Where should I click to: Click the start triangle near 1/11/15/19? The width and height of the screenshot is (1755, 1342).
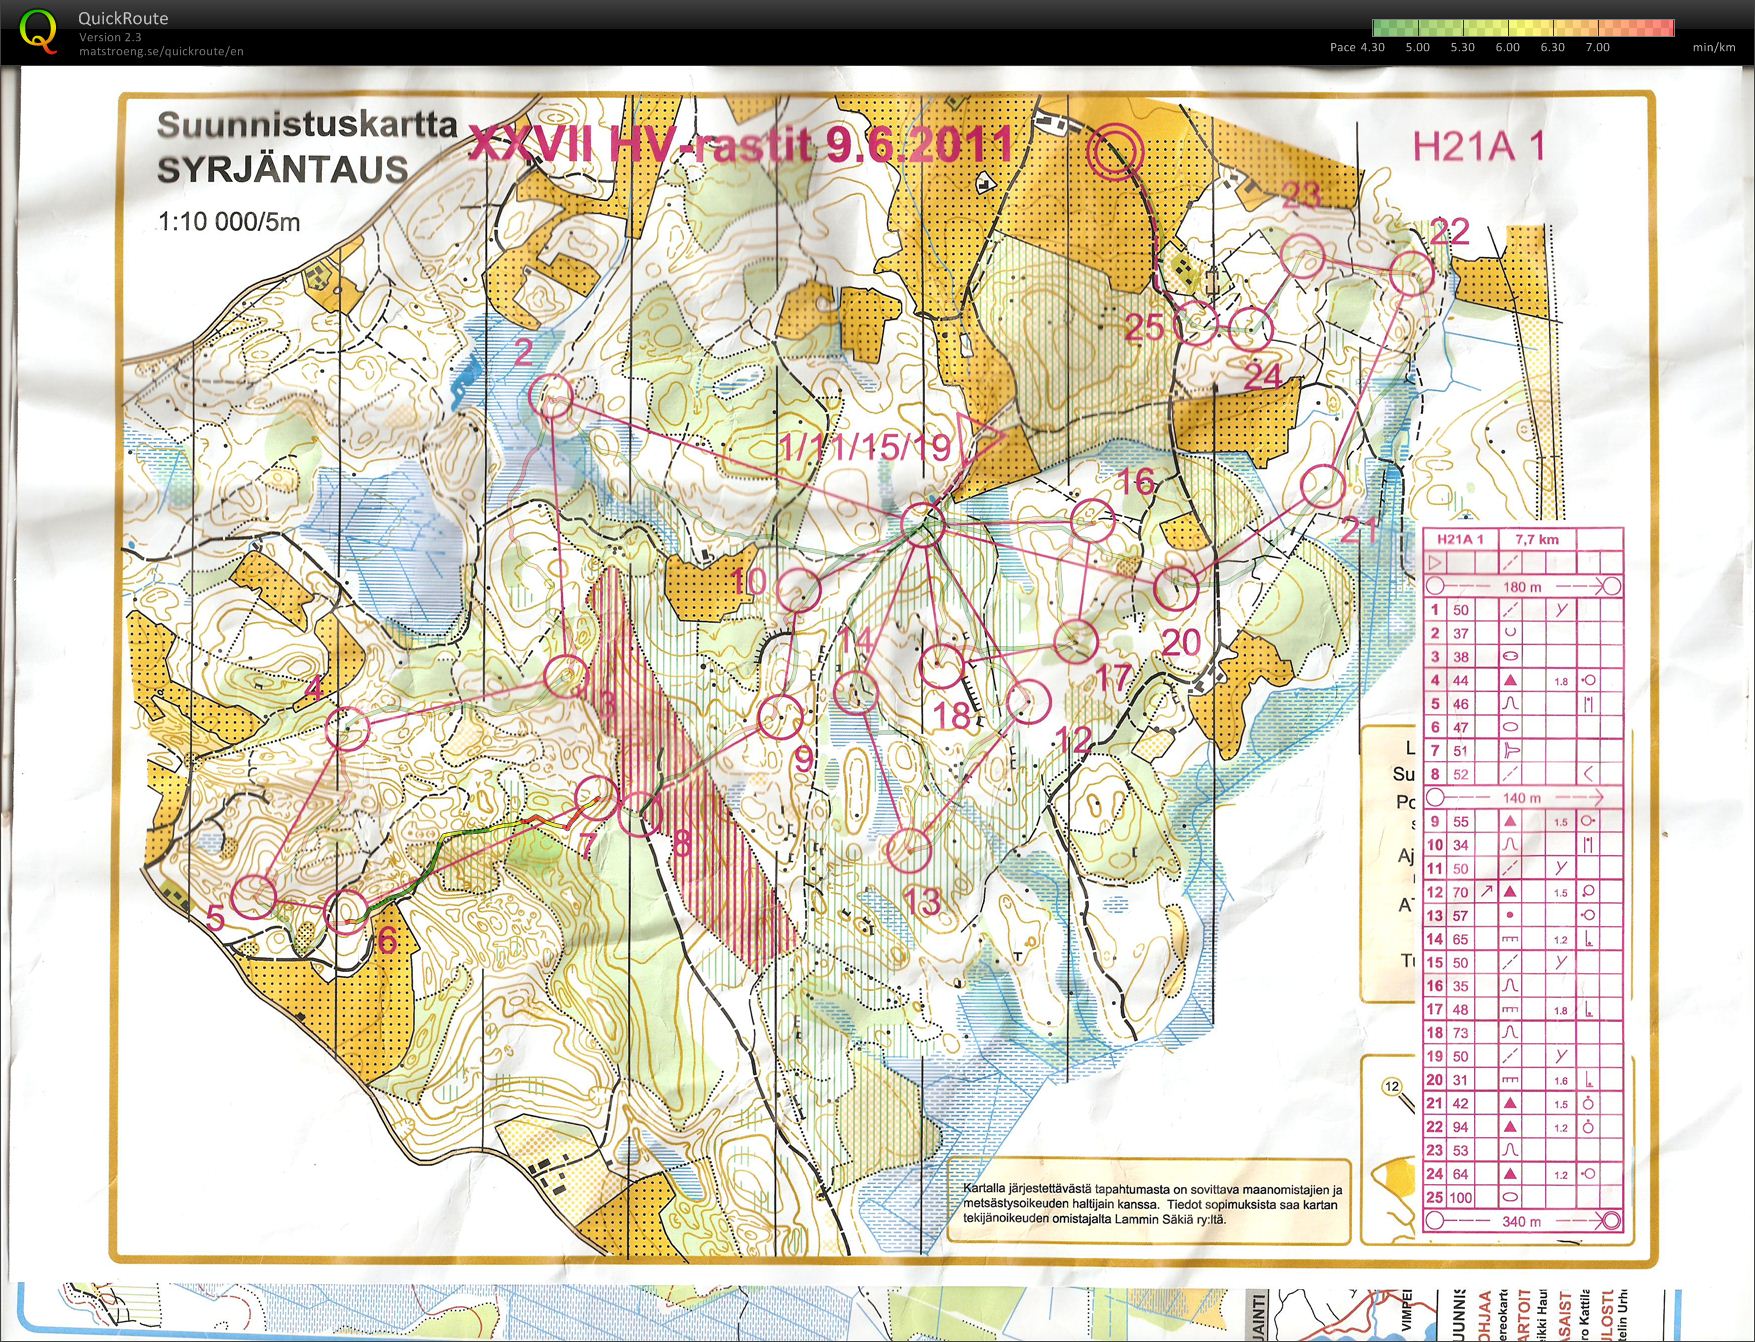[x=979, y=438]
